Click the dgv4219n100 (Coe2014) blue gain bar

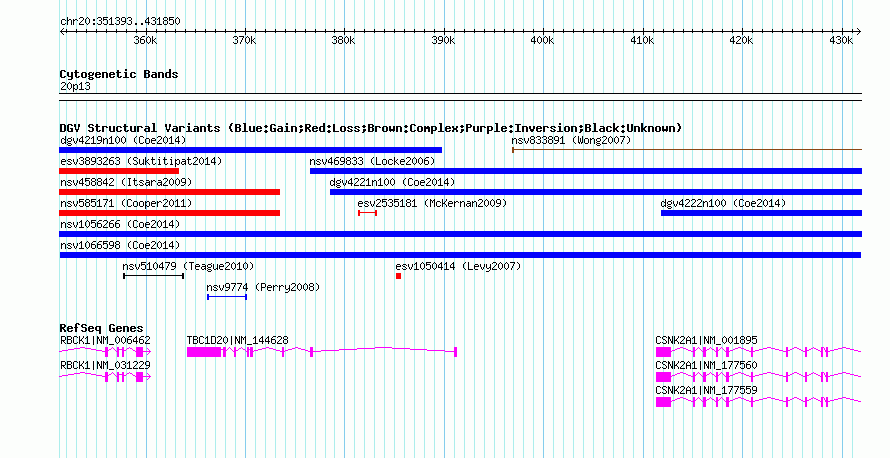pyautogui.click(x=250, y=150)
